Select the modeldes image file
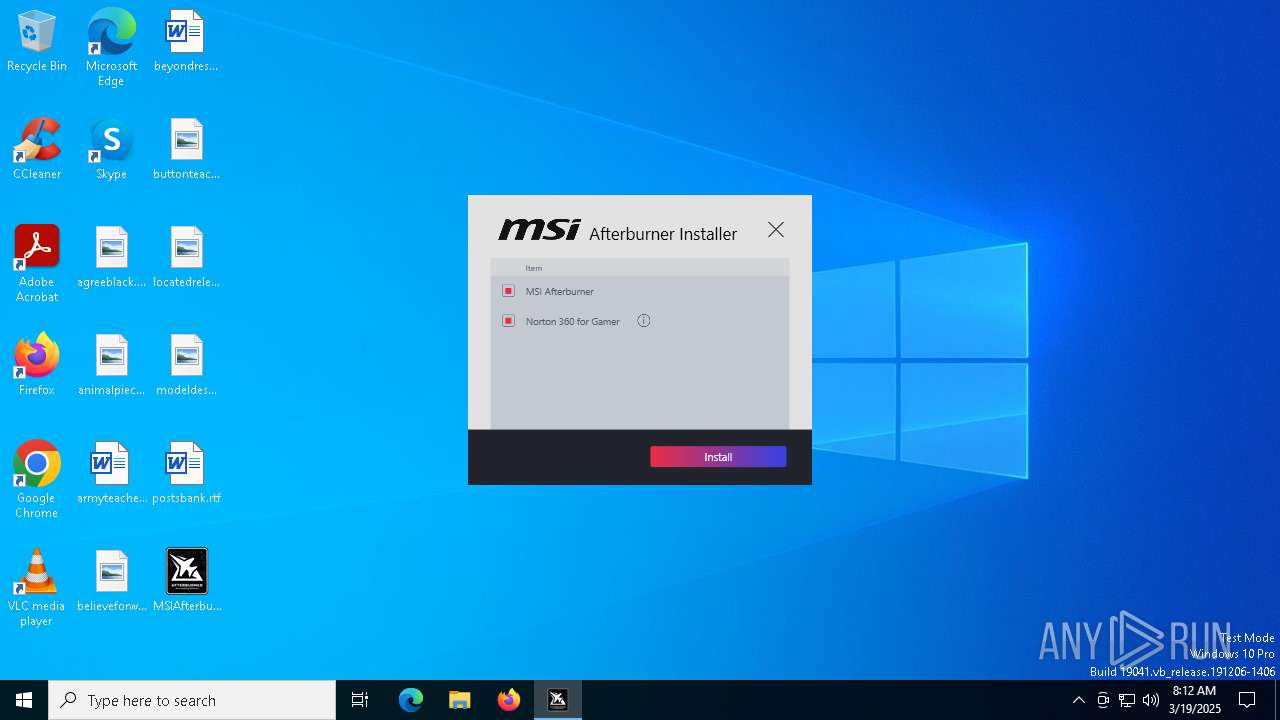Image resolution: width=1280 pixels, height=720 pixels. tap(186, 365)
